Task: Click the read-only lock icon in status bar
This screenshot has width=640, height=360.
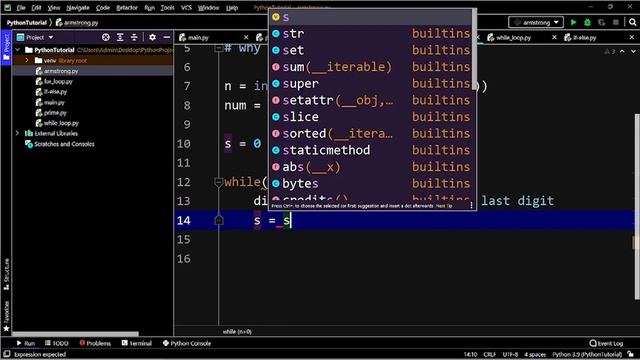Action: pyautogui.click(x=631, y=354)
